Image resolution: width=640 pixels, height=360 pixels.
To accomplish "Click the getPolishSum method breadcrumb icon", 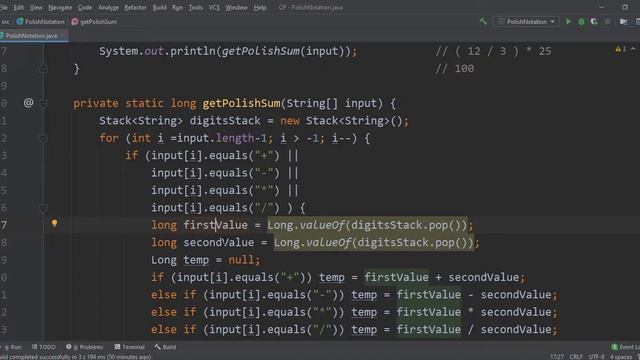I will click(x=75, y=22).
